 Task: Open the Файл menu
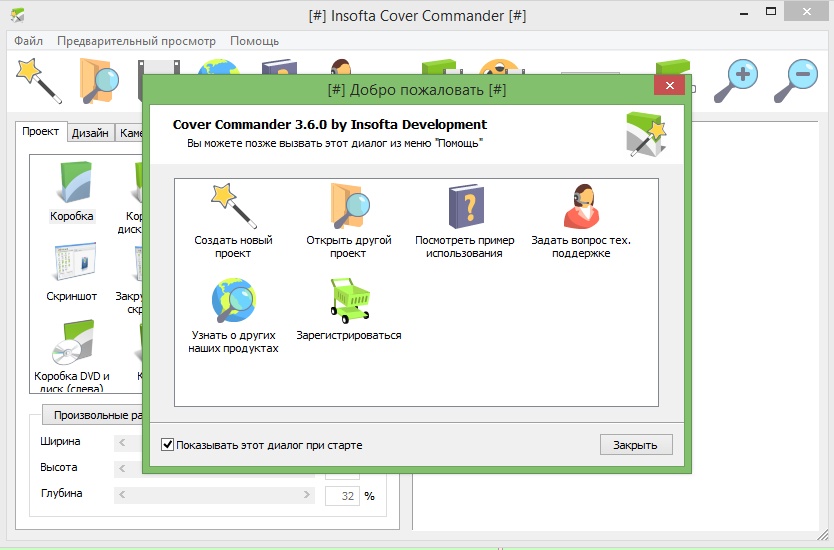coord(28,41)
